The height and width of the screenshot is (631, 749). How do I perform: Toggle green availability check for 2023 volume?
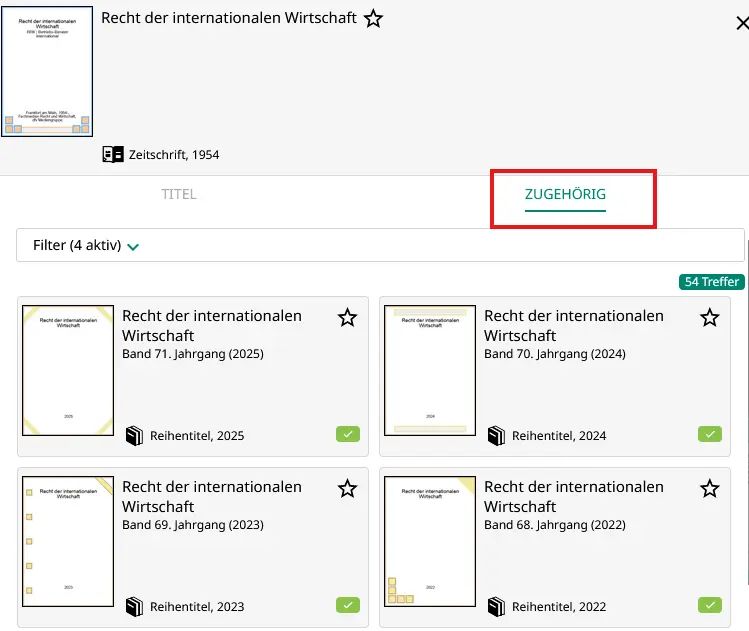[x=347, y=605]
